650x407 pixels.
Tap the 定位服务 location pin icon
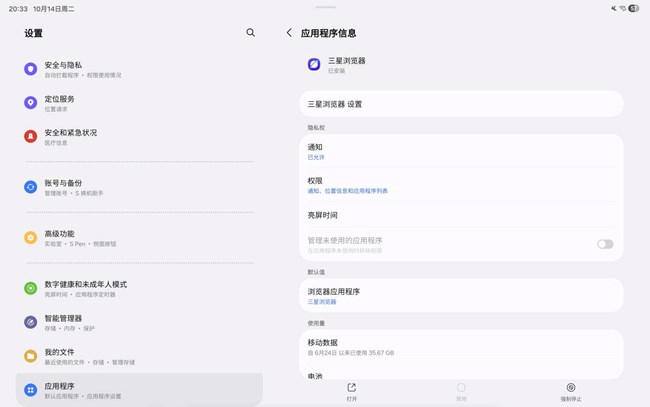point(31,103)
